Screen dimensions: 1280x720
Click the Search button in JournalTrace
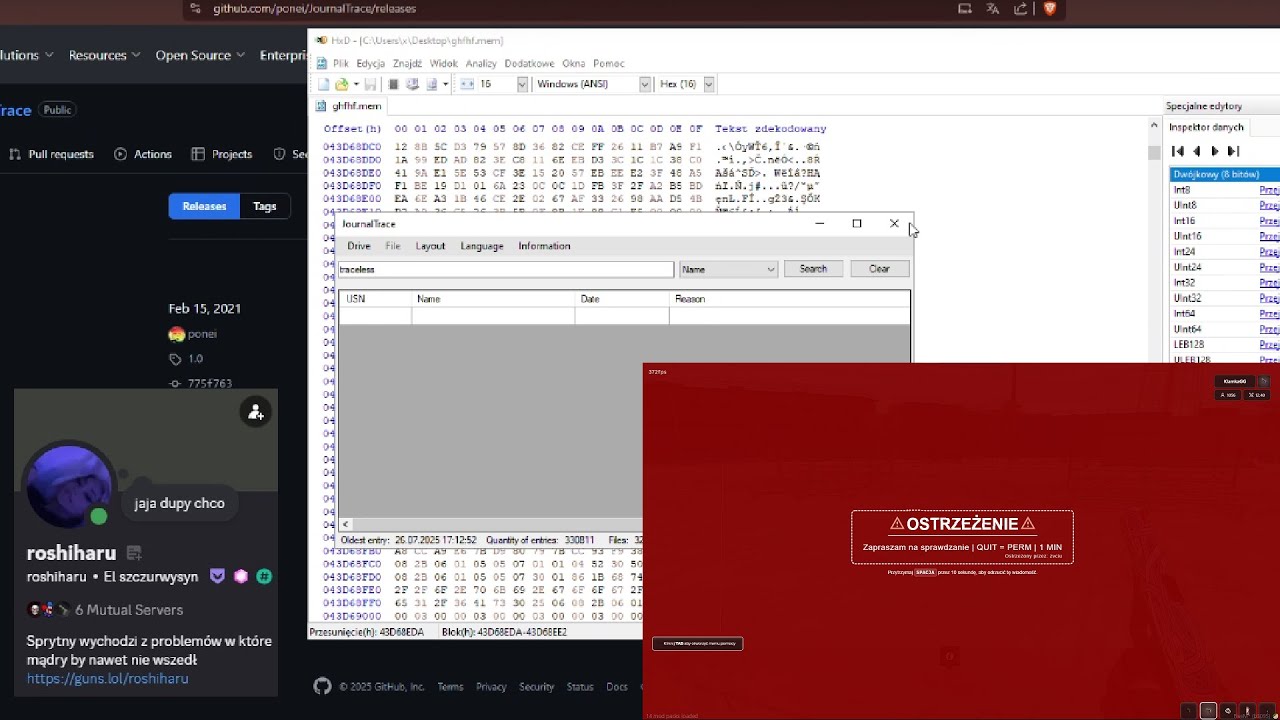pyautogui.click(x=813, y=269)
